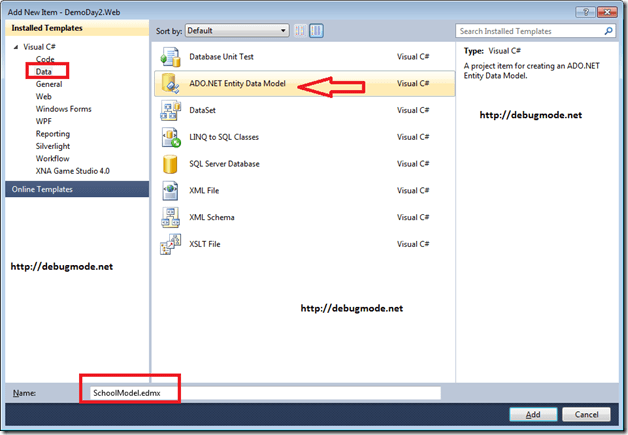Select the Data category in tree
Screen dimensions: 628x435
click(x=46, y=72)
